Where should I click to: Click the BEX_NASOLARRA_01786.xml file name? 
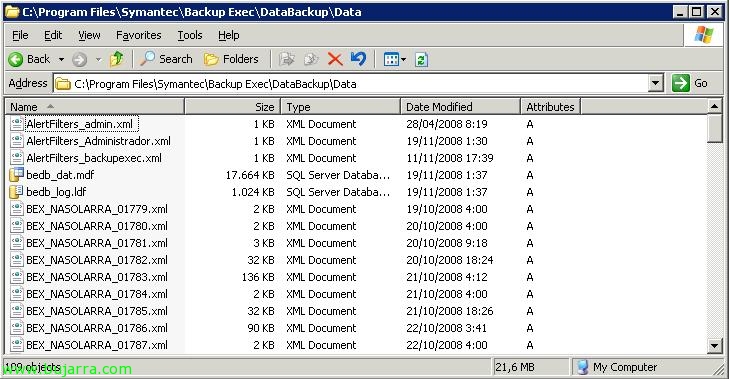[97, 328]
